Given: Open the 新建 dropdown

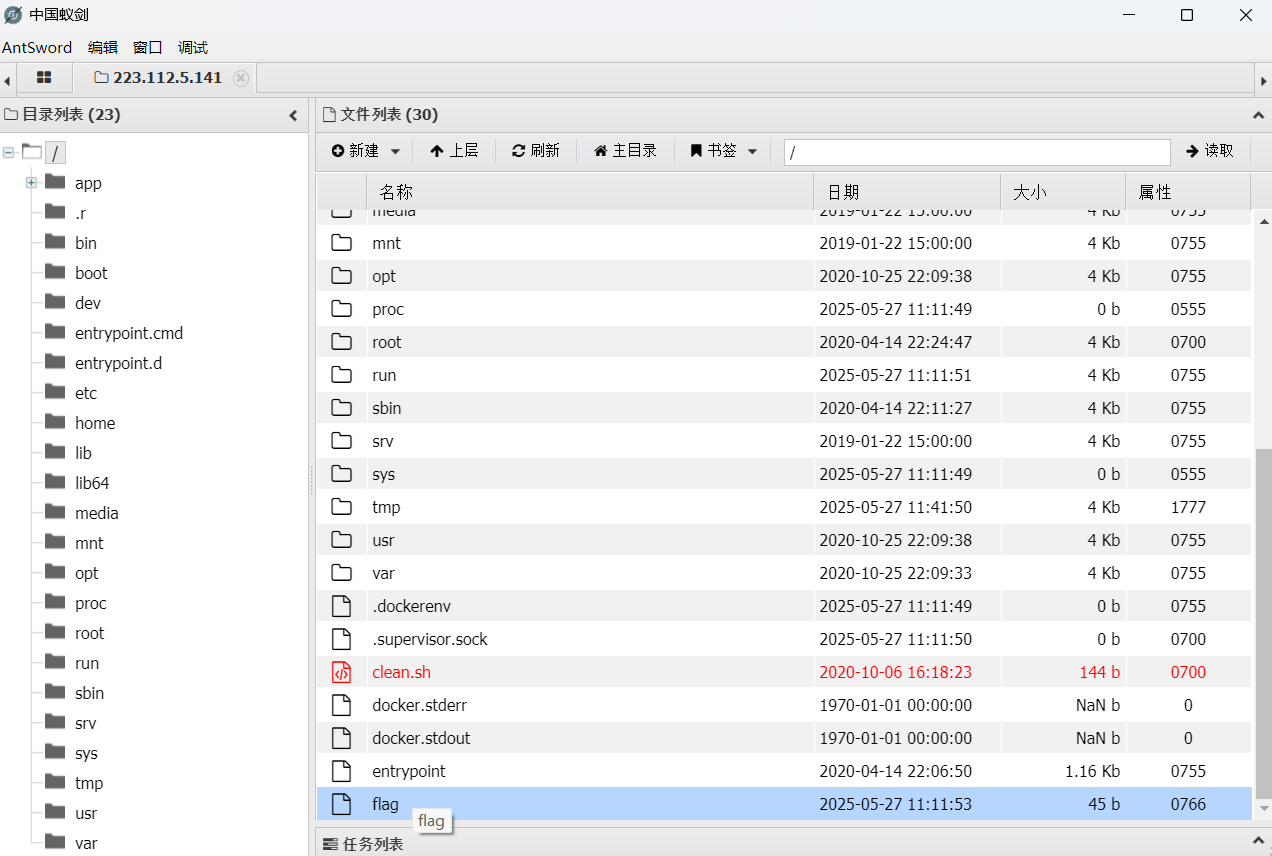Looking at the screenshot, I should point(366,151).
